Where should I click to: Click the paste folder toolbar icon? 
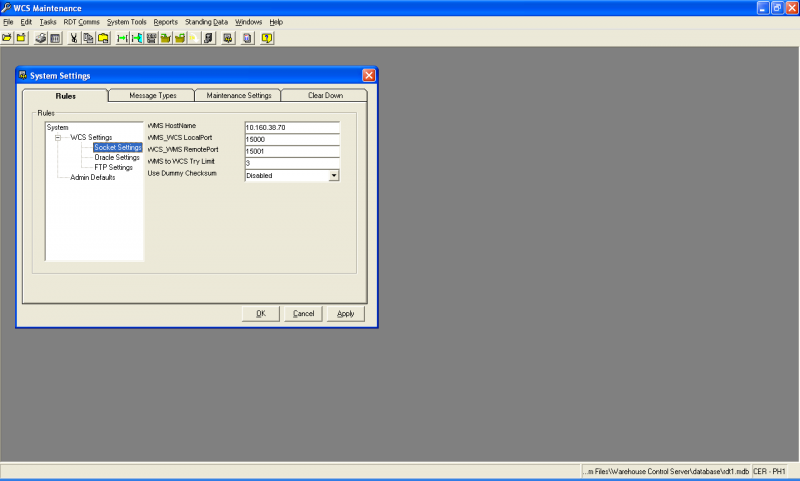pos(103,38)
